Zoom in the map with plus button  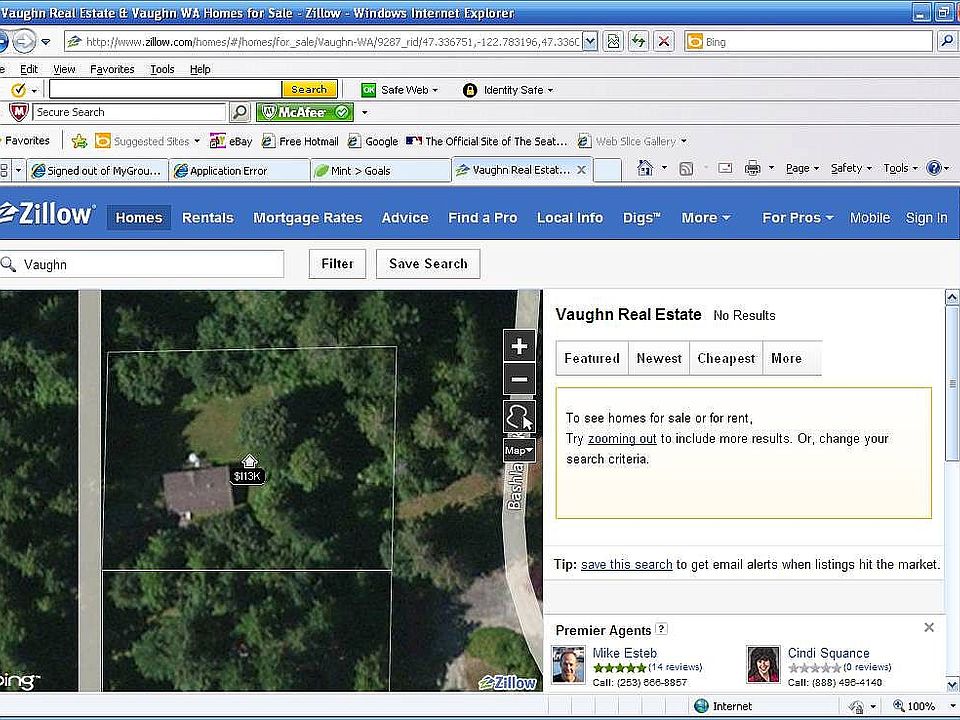tap(519, 346)
